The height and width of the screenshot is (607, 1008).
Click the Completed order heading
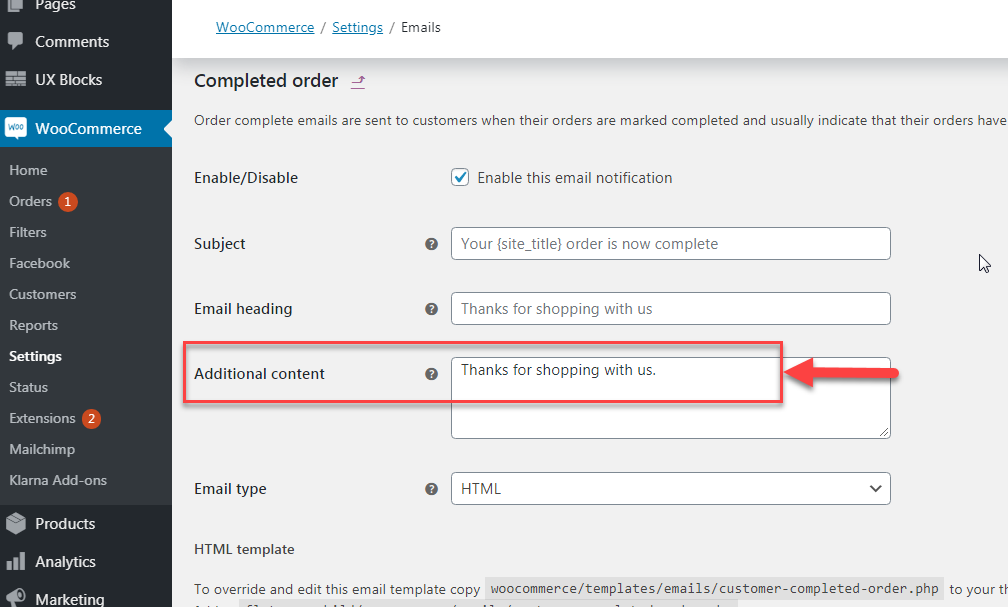click(266, 81)
